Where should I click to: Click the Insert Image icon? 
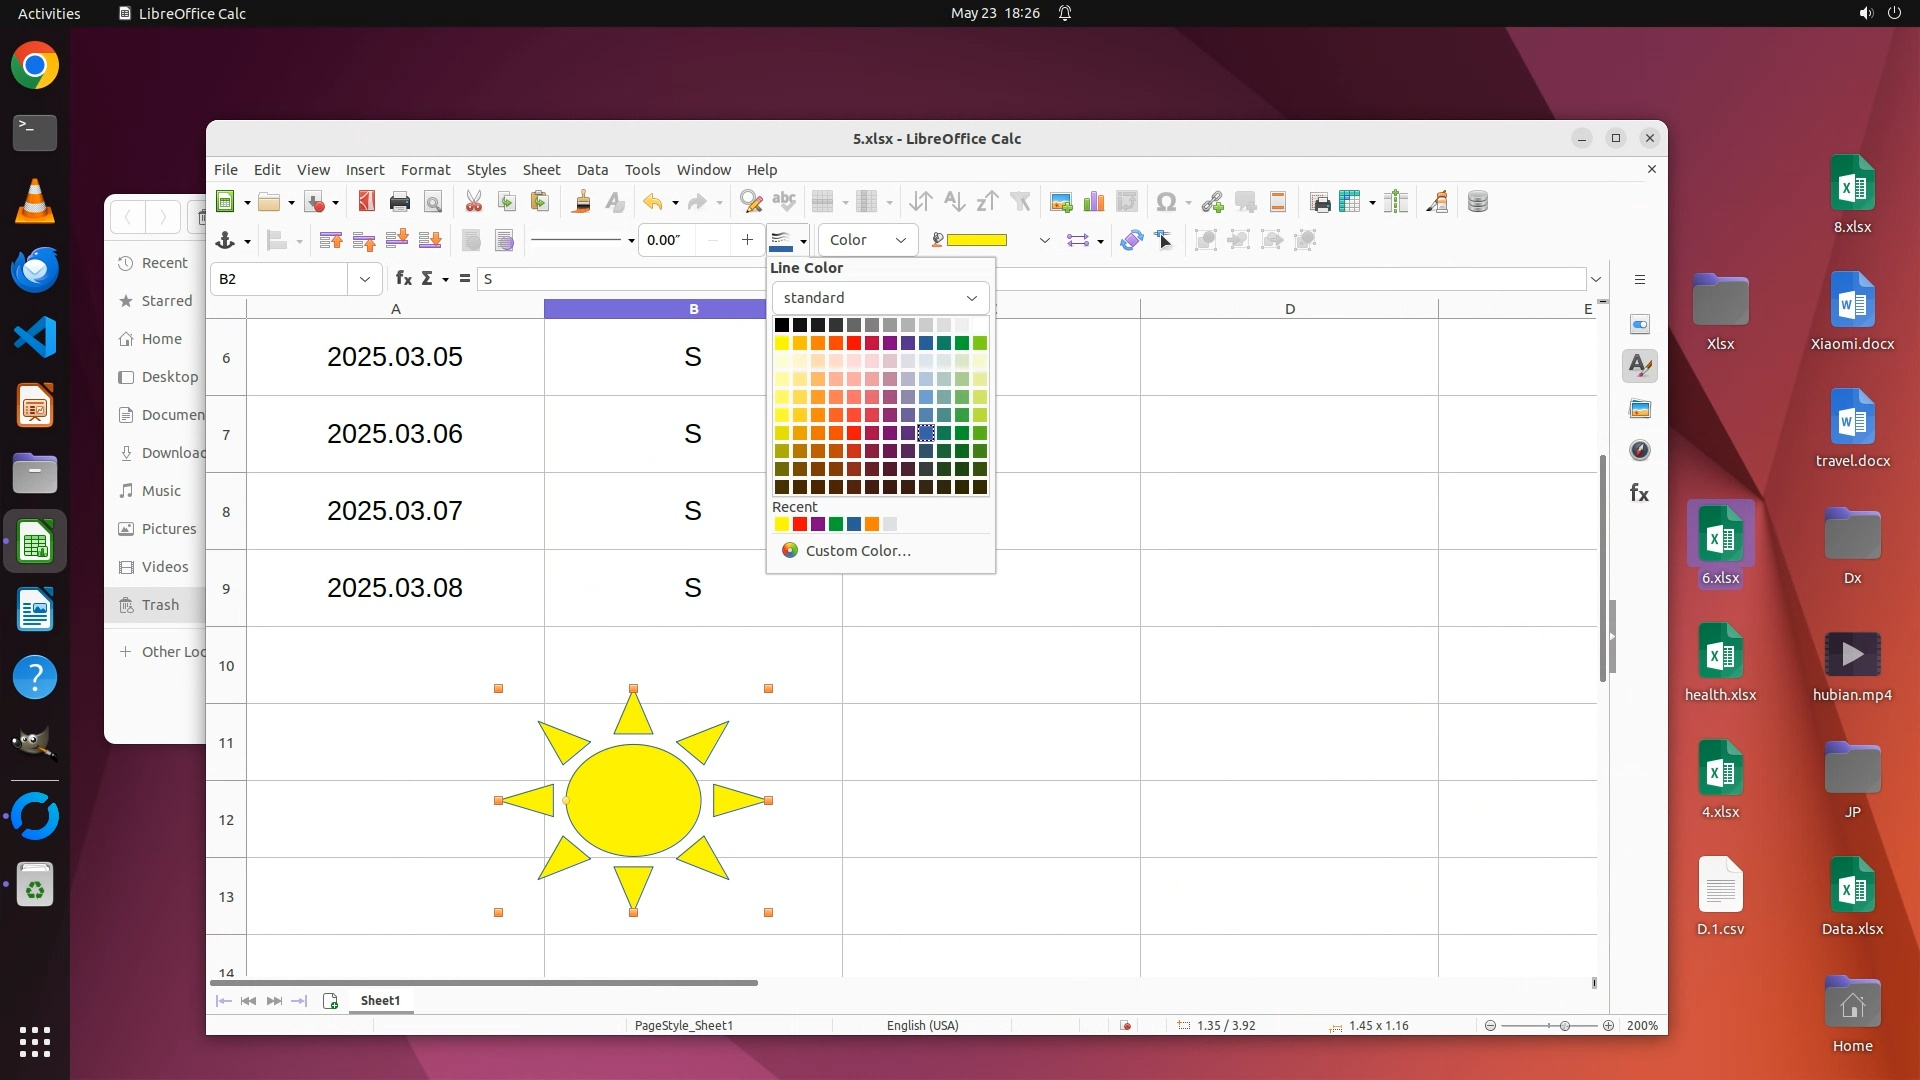pos(1061,202)
